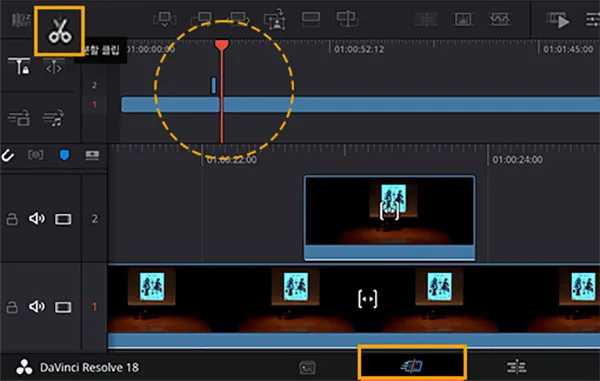600x381 pixels.
Task: Select the smart insert icon
Action: click(165, 18)
